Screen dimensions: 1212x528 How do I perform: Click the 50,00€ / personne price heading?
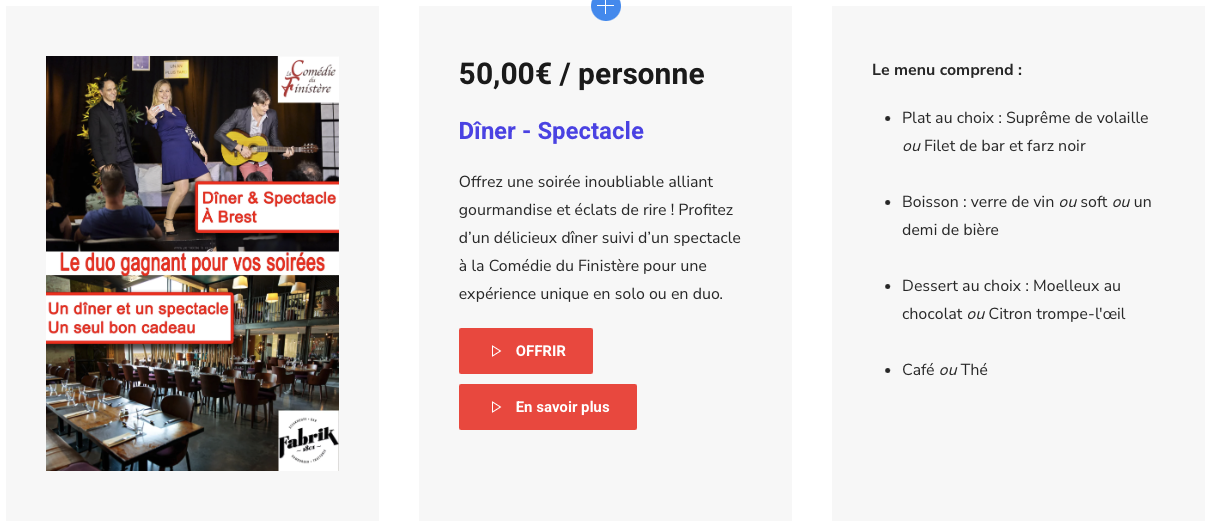pos(581,74)
